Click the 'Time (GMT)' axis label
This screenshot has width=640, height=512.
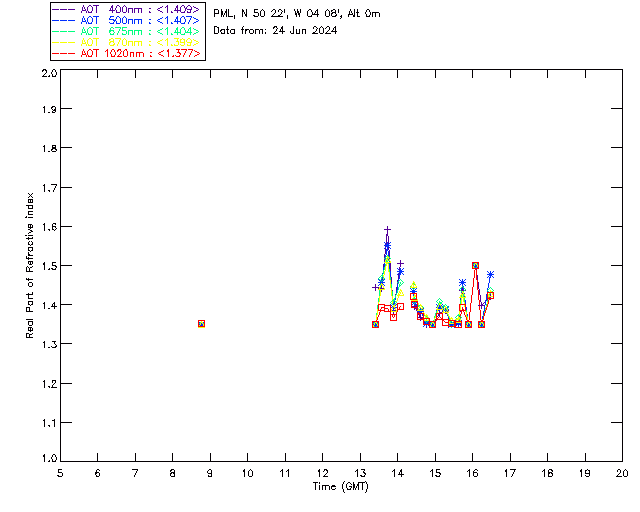[x=340, y=487]
